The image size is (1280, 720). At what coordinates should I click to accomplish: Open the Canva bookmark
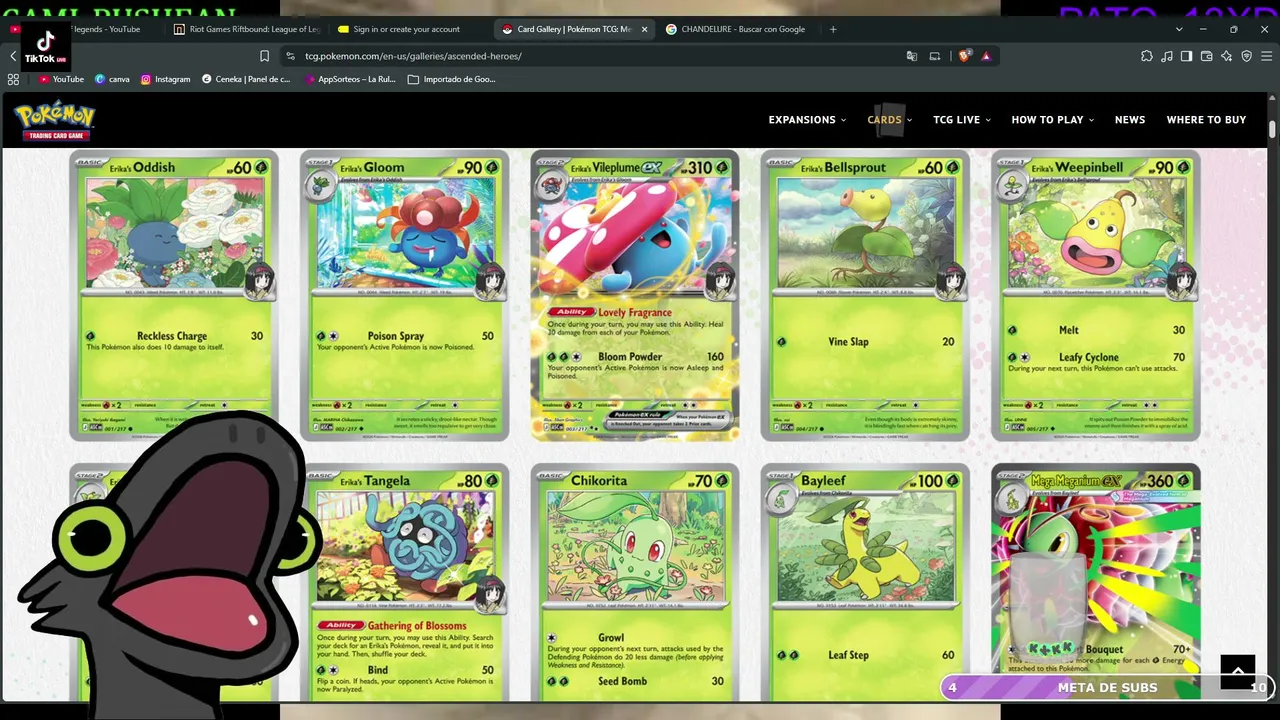click(112, 79)
